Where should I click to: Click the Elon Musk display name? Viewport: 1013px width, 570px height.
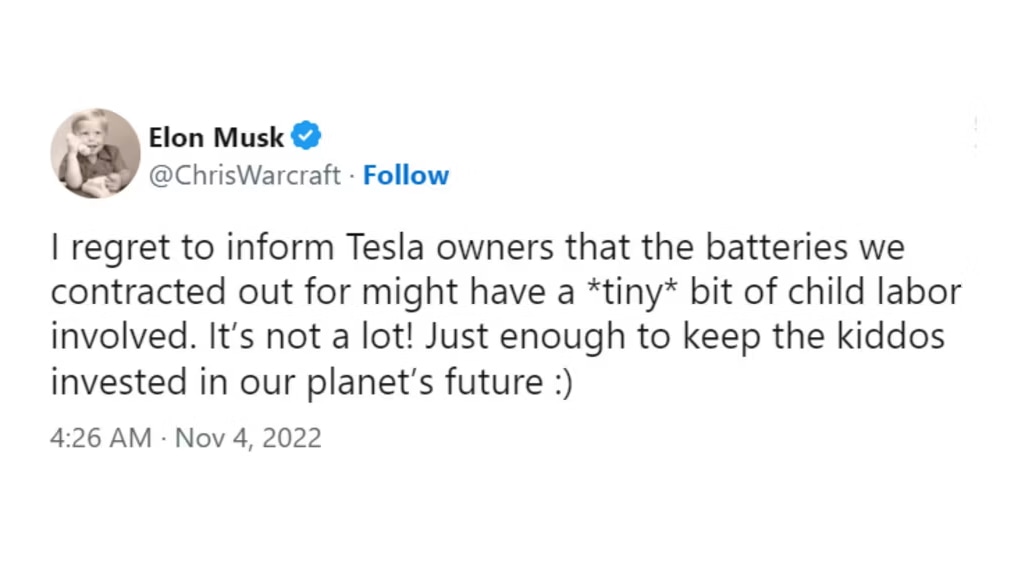(x=216, y=137)
